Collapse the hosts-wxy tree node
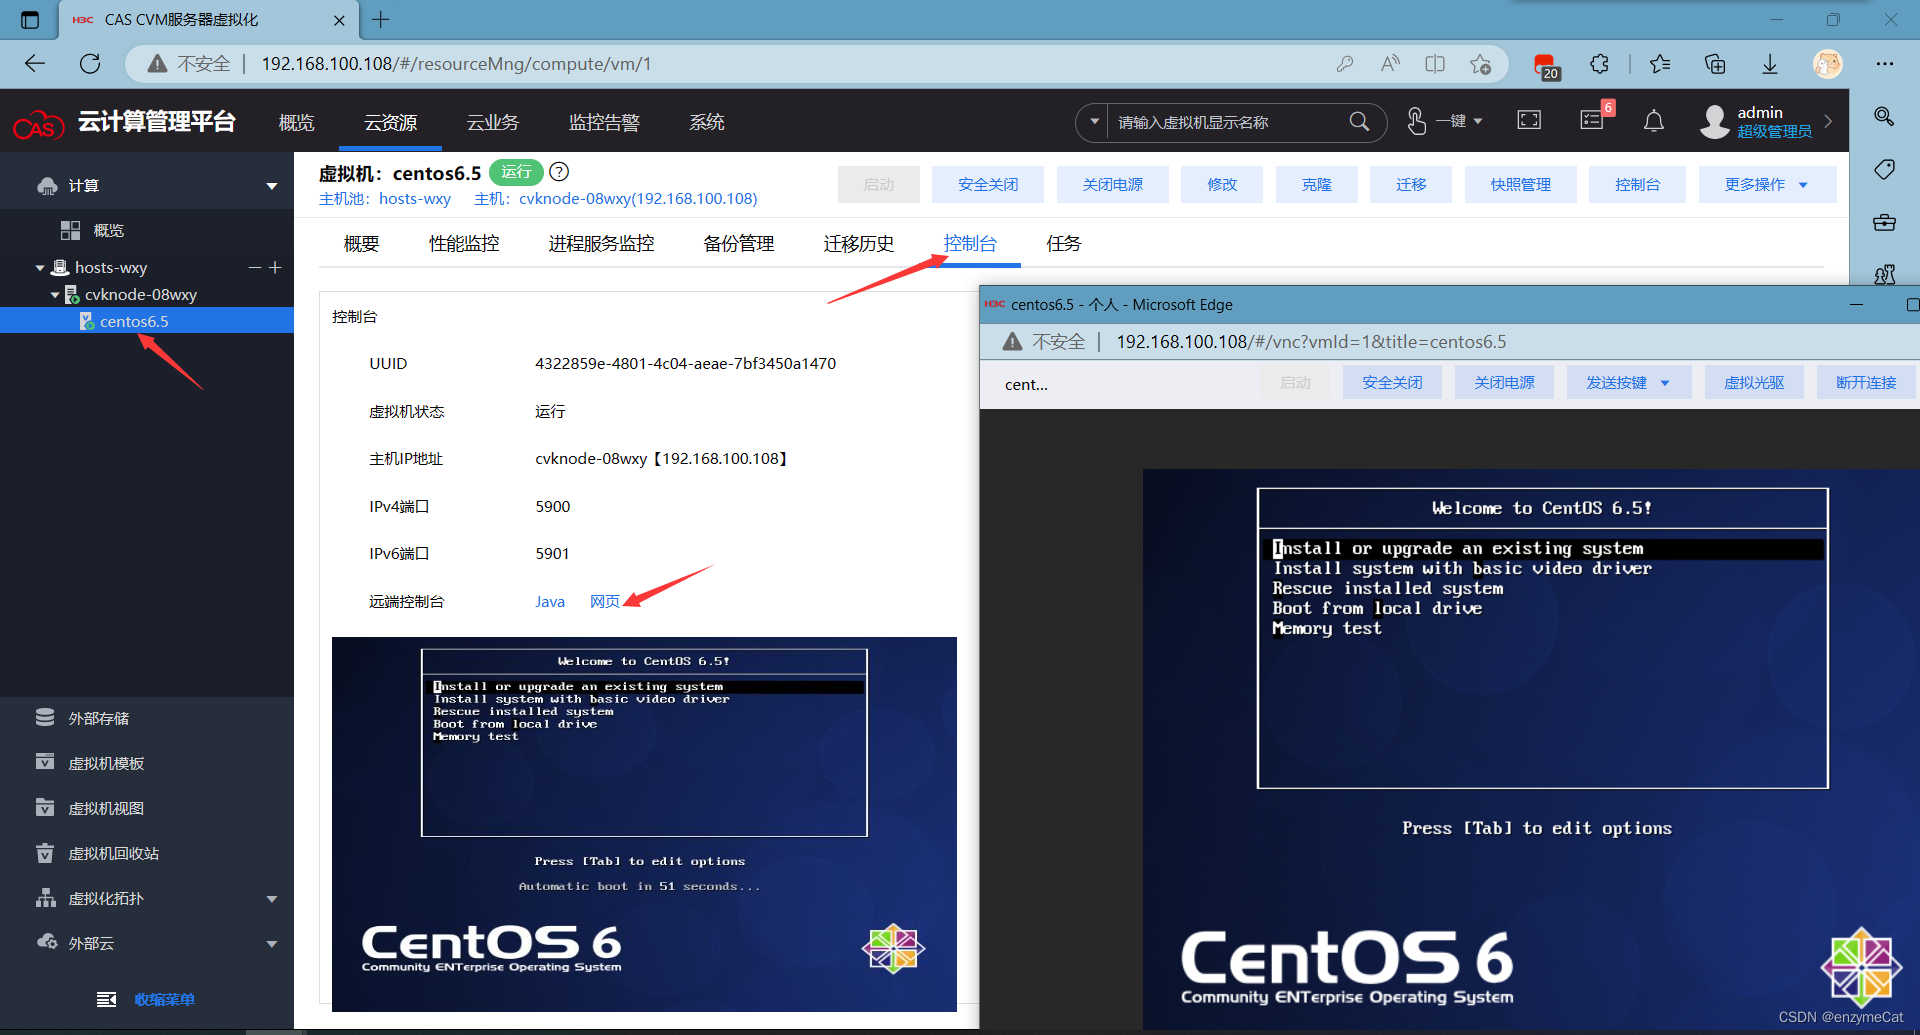 [x=40, y=268]
